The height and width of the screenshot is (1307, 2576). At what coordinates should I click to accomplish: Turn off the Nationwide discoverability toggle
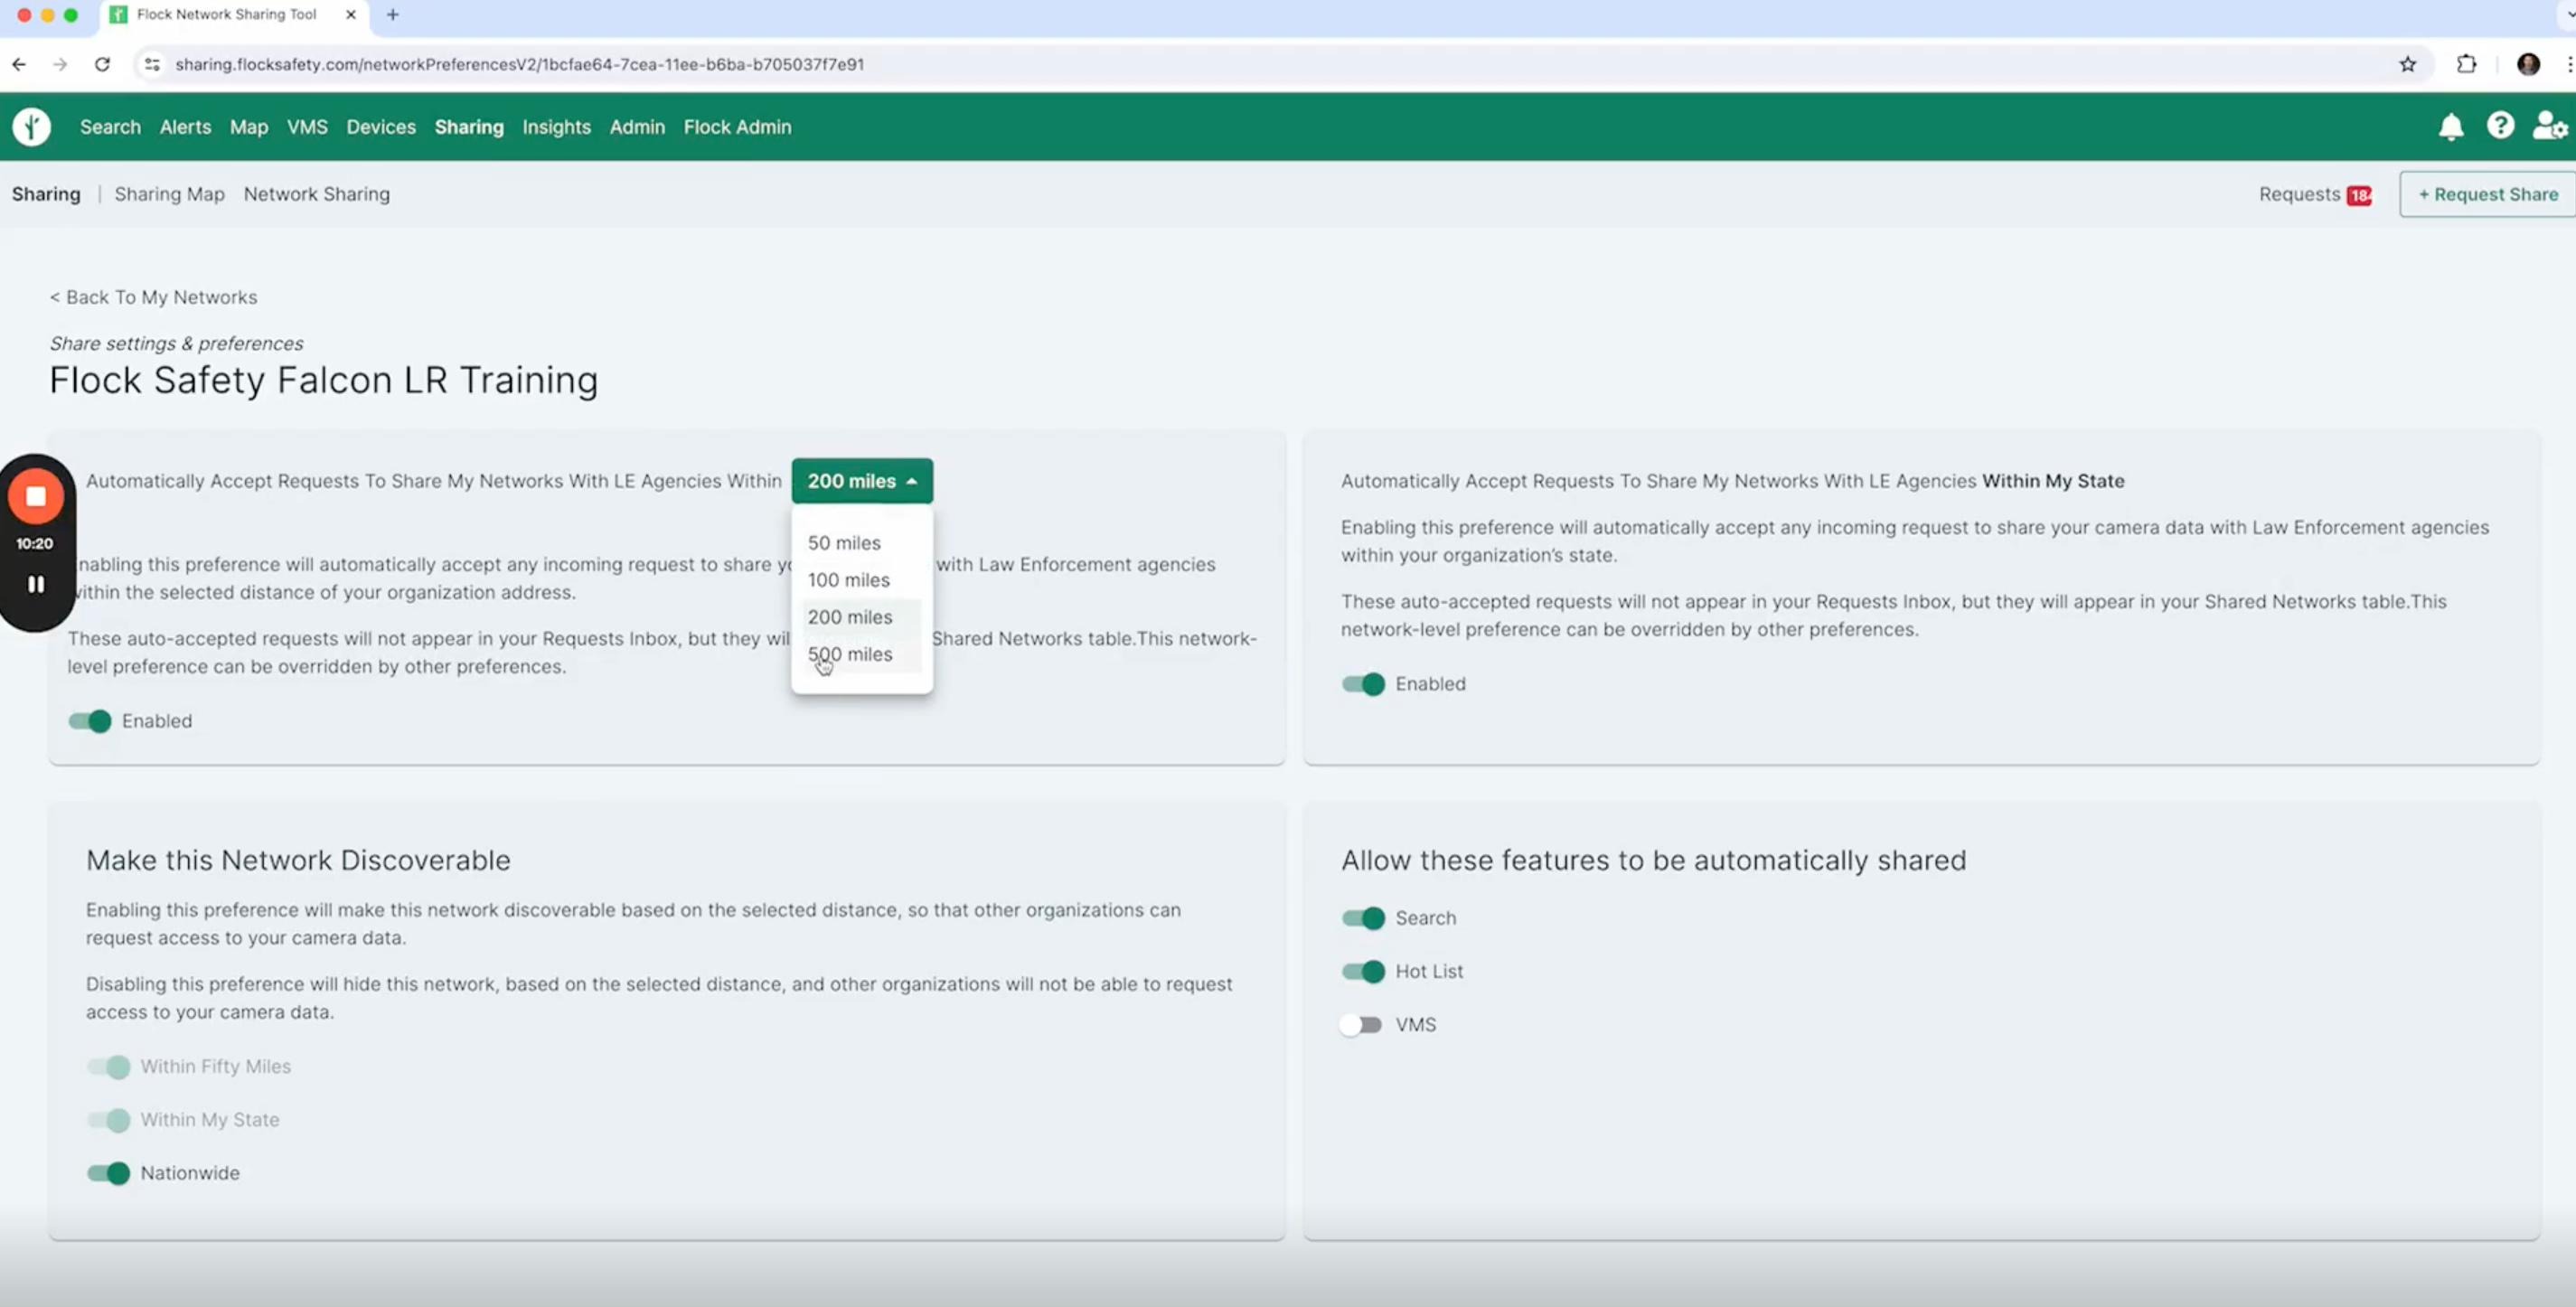[x=106, y=1173]
